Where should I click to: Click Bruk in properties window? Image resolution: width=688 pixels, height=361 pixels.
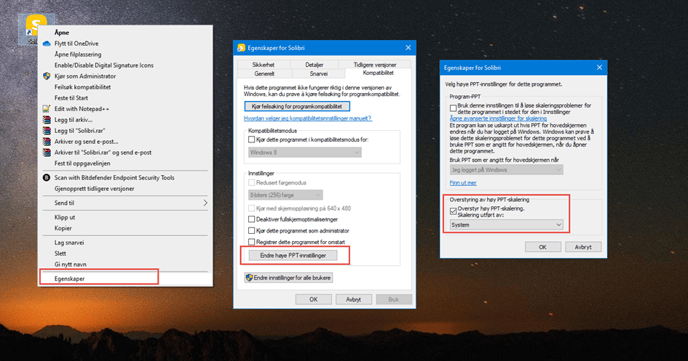tap(394, 299)
